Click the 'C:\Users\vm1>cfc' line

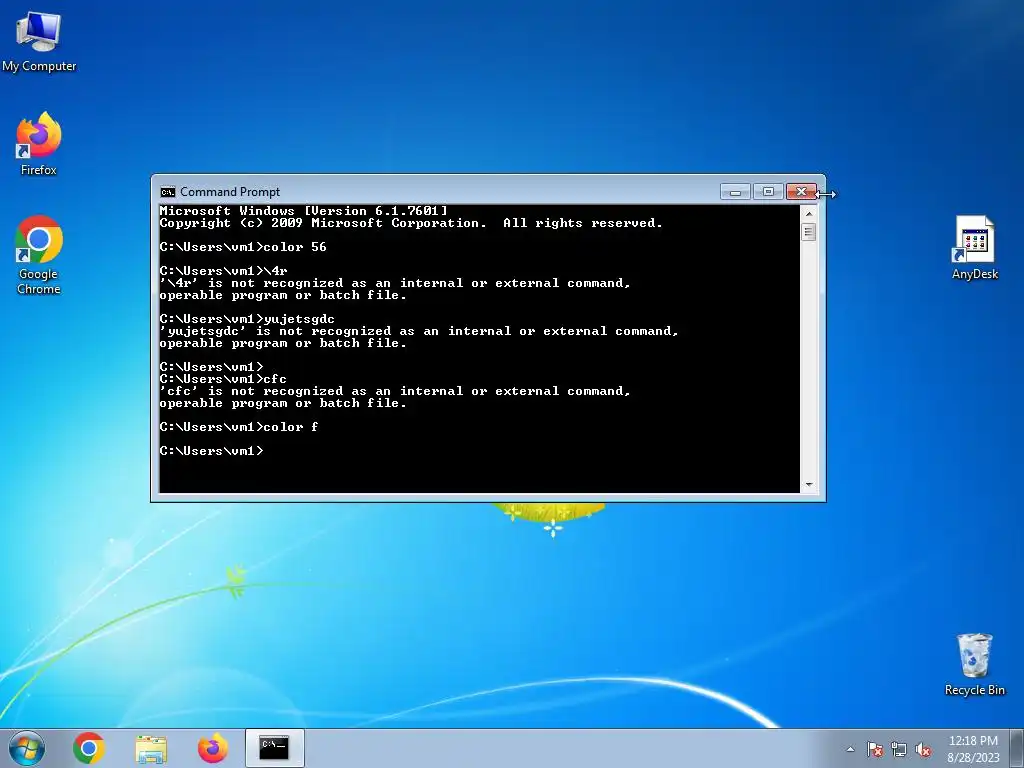point(223,379)
